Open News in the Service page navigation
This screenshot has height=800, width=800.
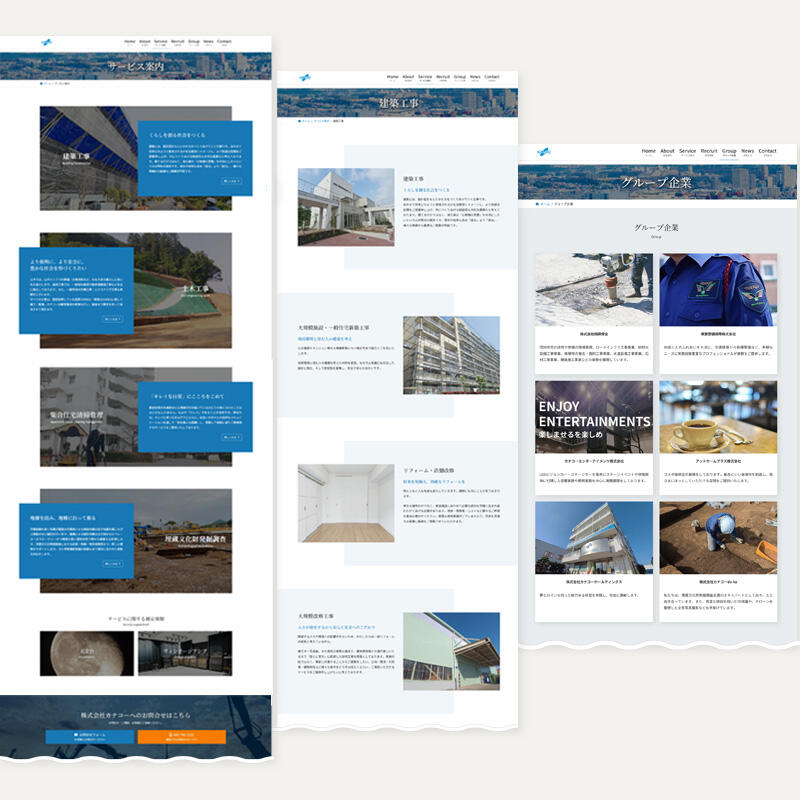tap(208, 42)
